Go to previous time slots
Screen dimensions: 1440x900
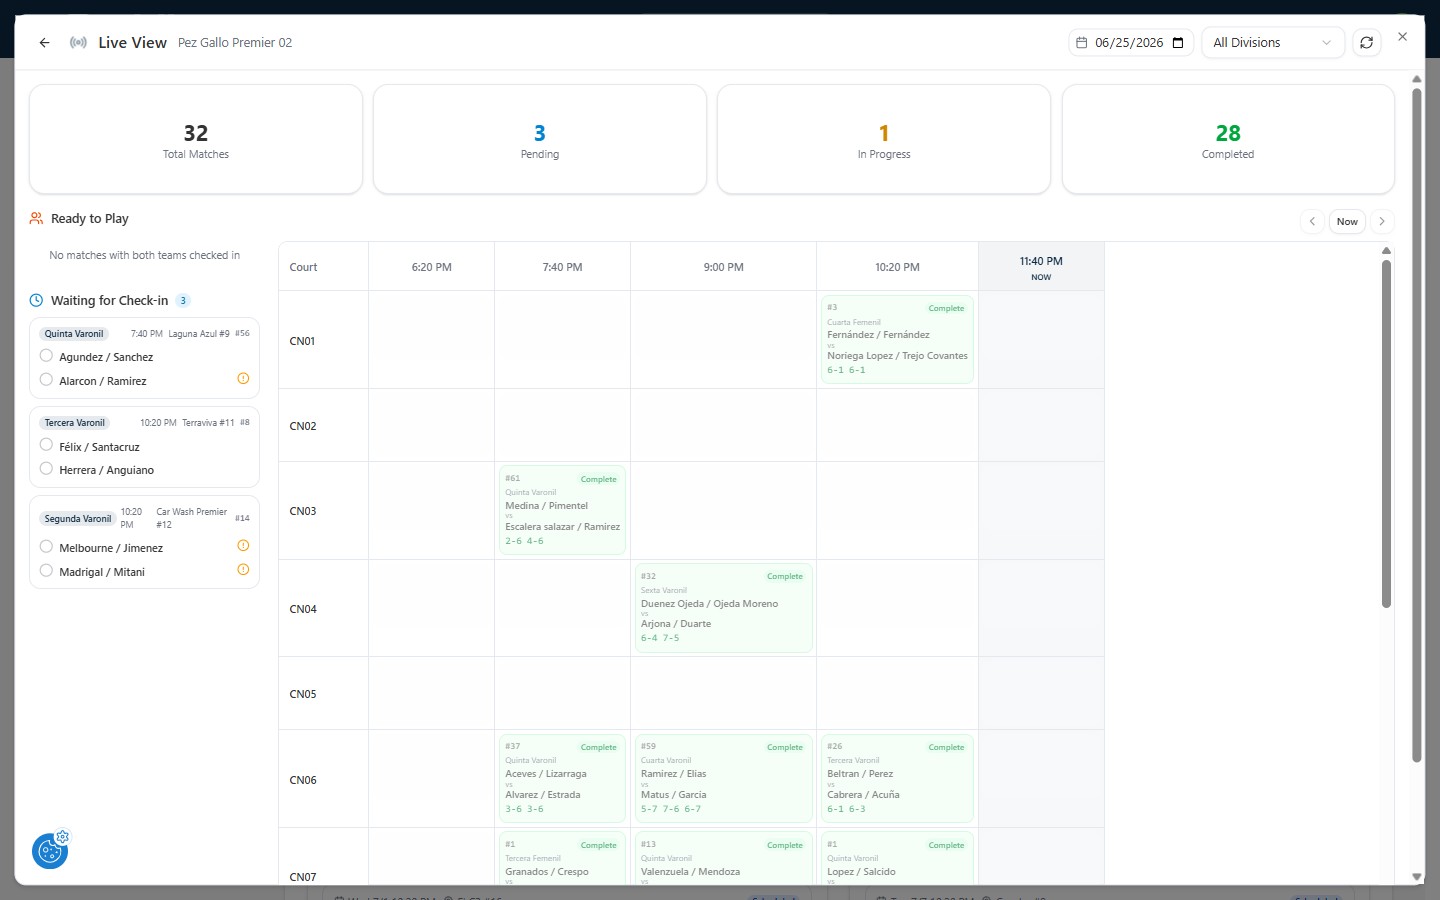point(1312,222)
